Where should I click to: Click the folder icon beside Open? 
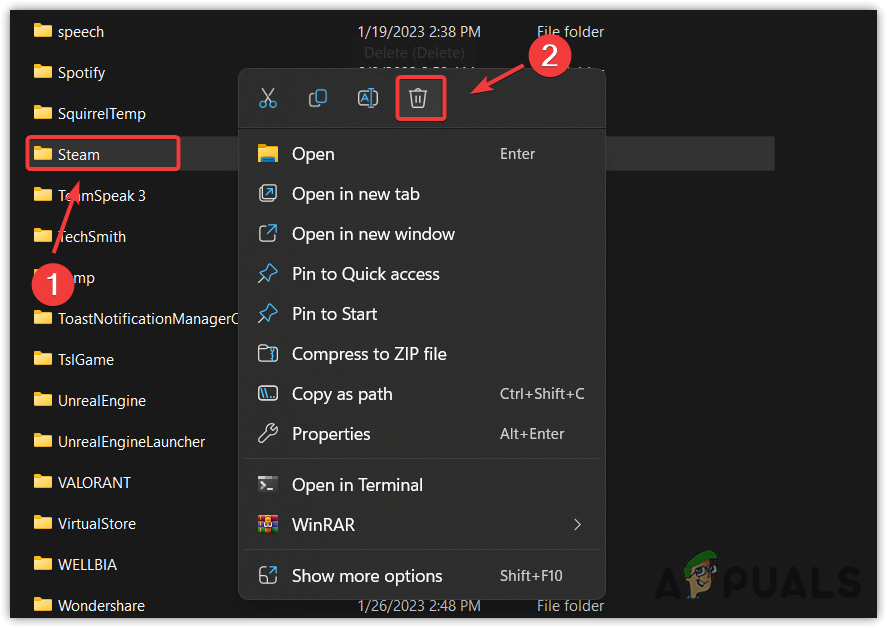coord(268,153)
